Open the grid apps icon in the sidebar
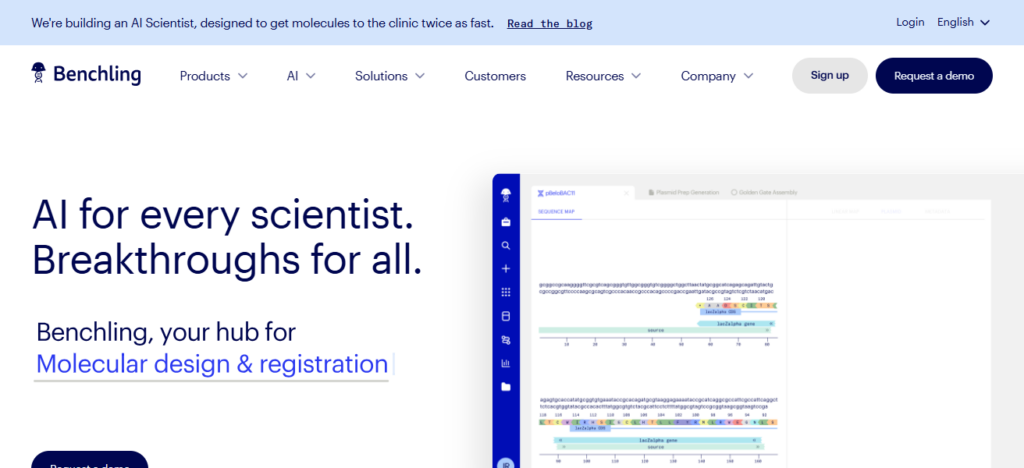This screenshot has width=1024, height=468. point(505,292)
